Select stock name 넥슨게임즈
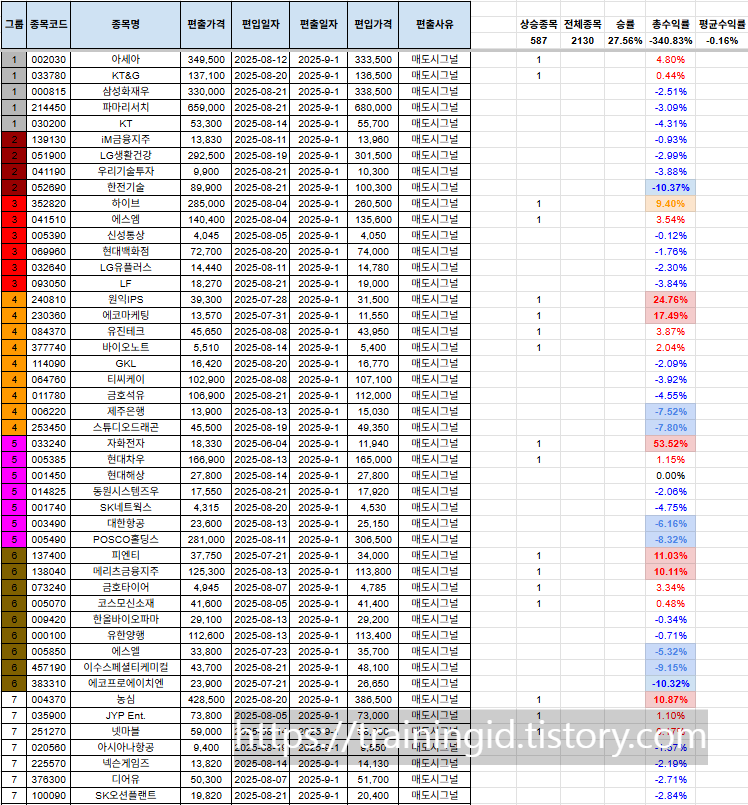The width and height of the screenshot is (748, 805). 125,763
